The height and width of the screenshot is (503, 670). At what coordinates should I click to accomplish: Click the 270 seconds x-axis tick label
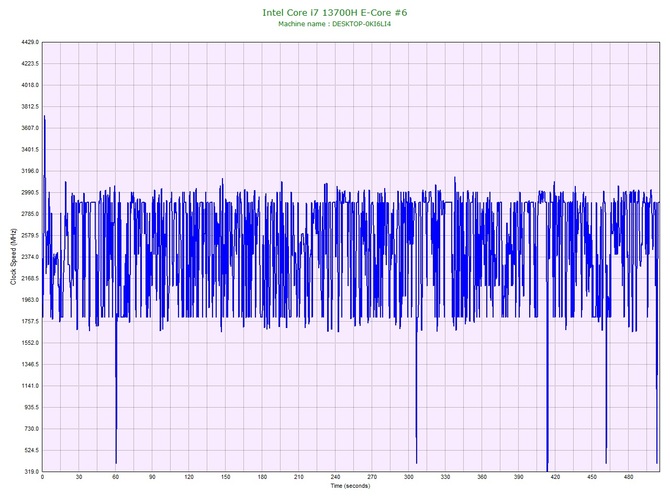point(372,477)
